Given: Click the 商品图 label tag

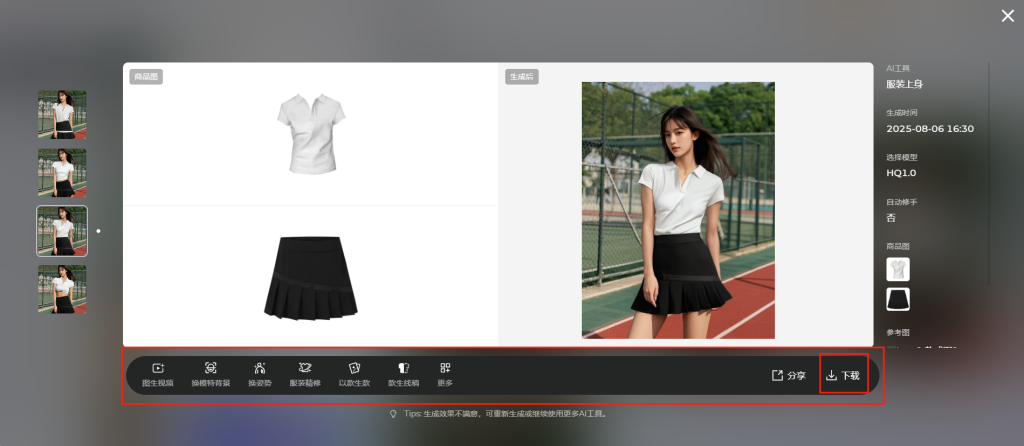Looking at the screenshot, I should tap(146, 77).
